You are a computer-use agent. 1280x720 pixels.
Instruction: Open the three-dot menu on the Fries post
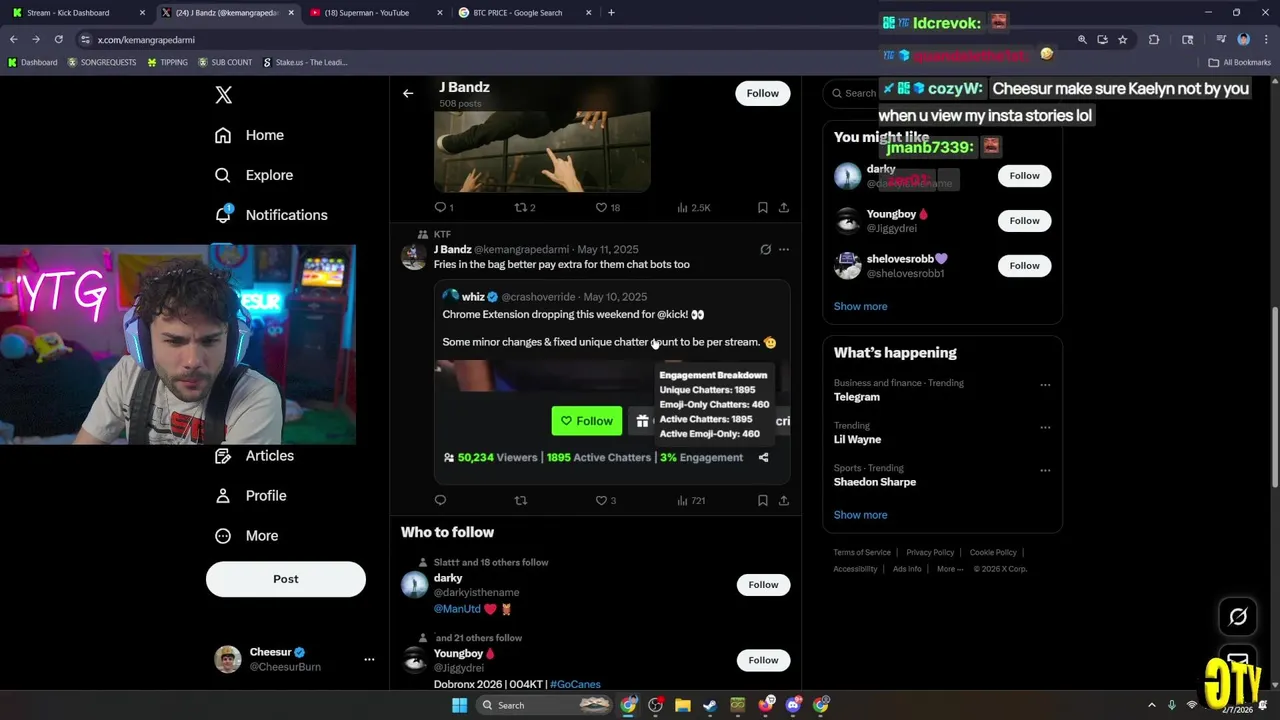click(784, 249)
